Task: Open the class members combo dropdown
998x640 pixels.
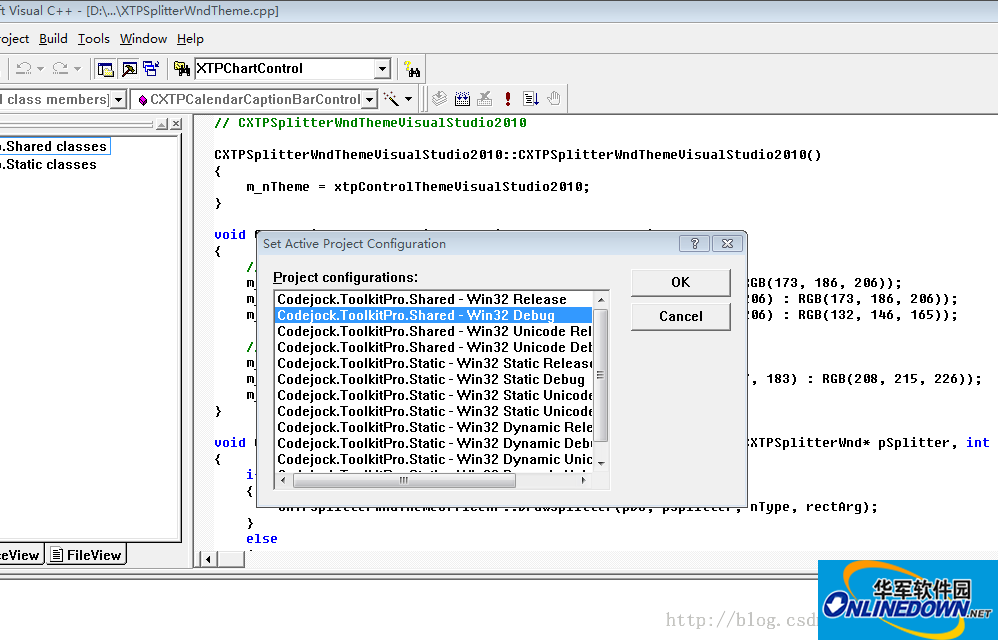Action: [x=118, y=100]
